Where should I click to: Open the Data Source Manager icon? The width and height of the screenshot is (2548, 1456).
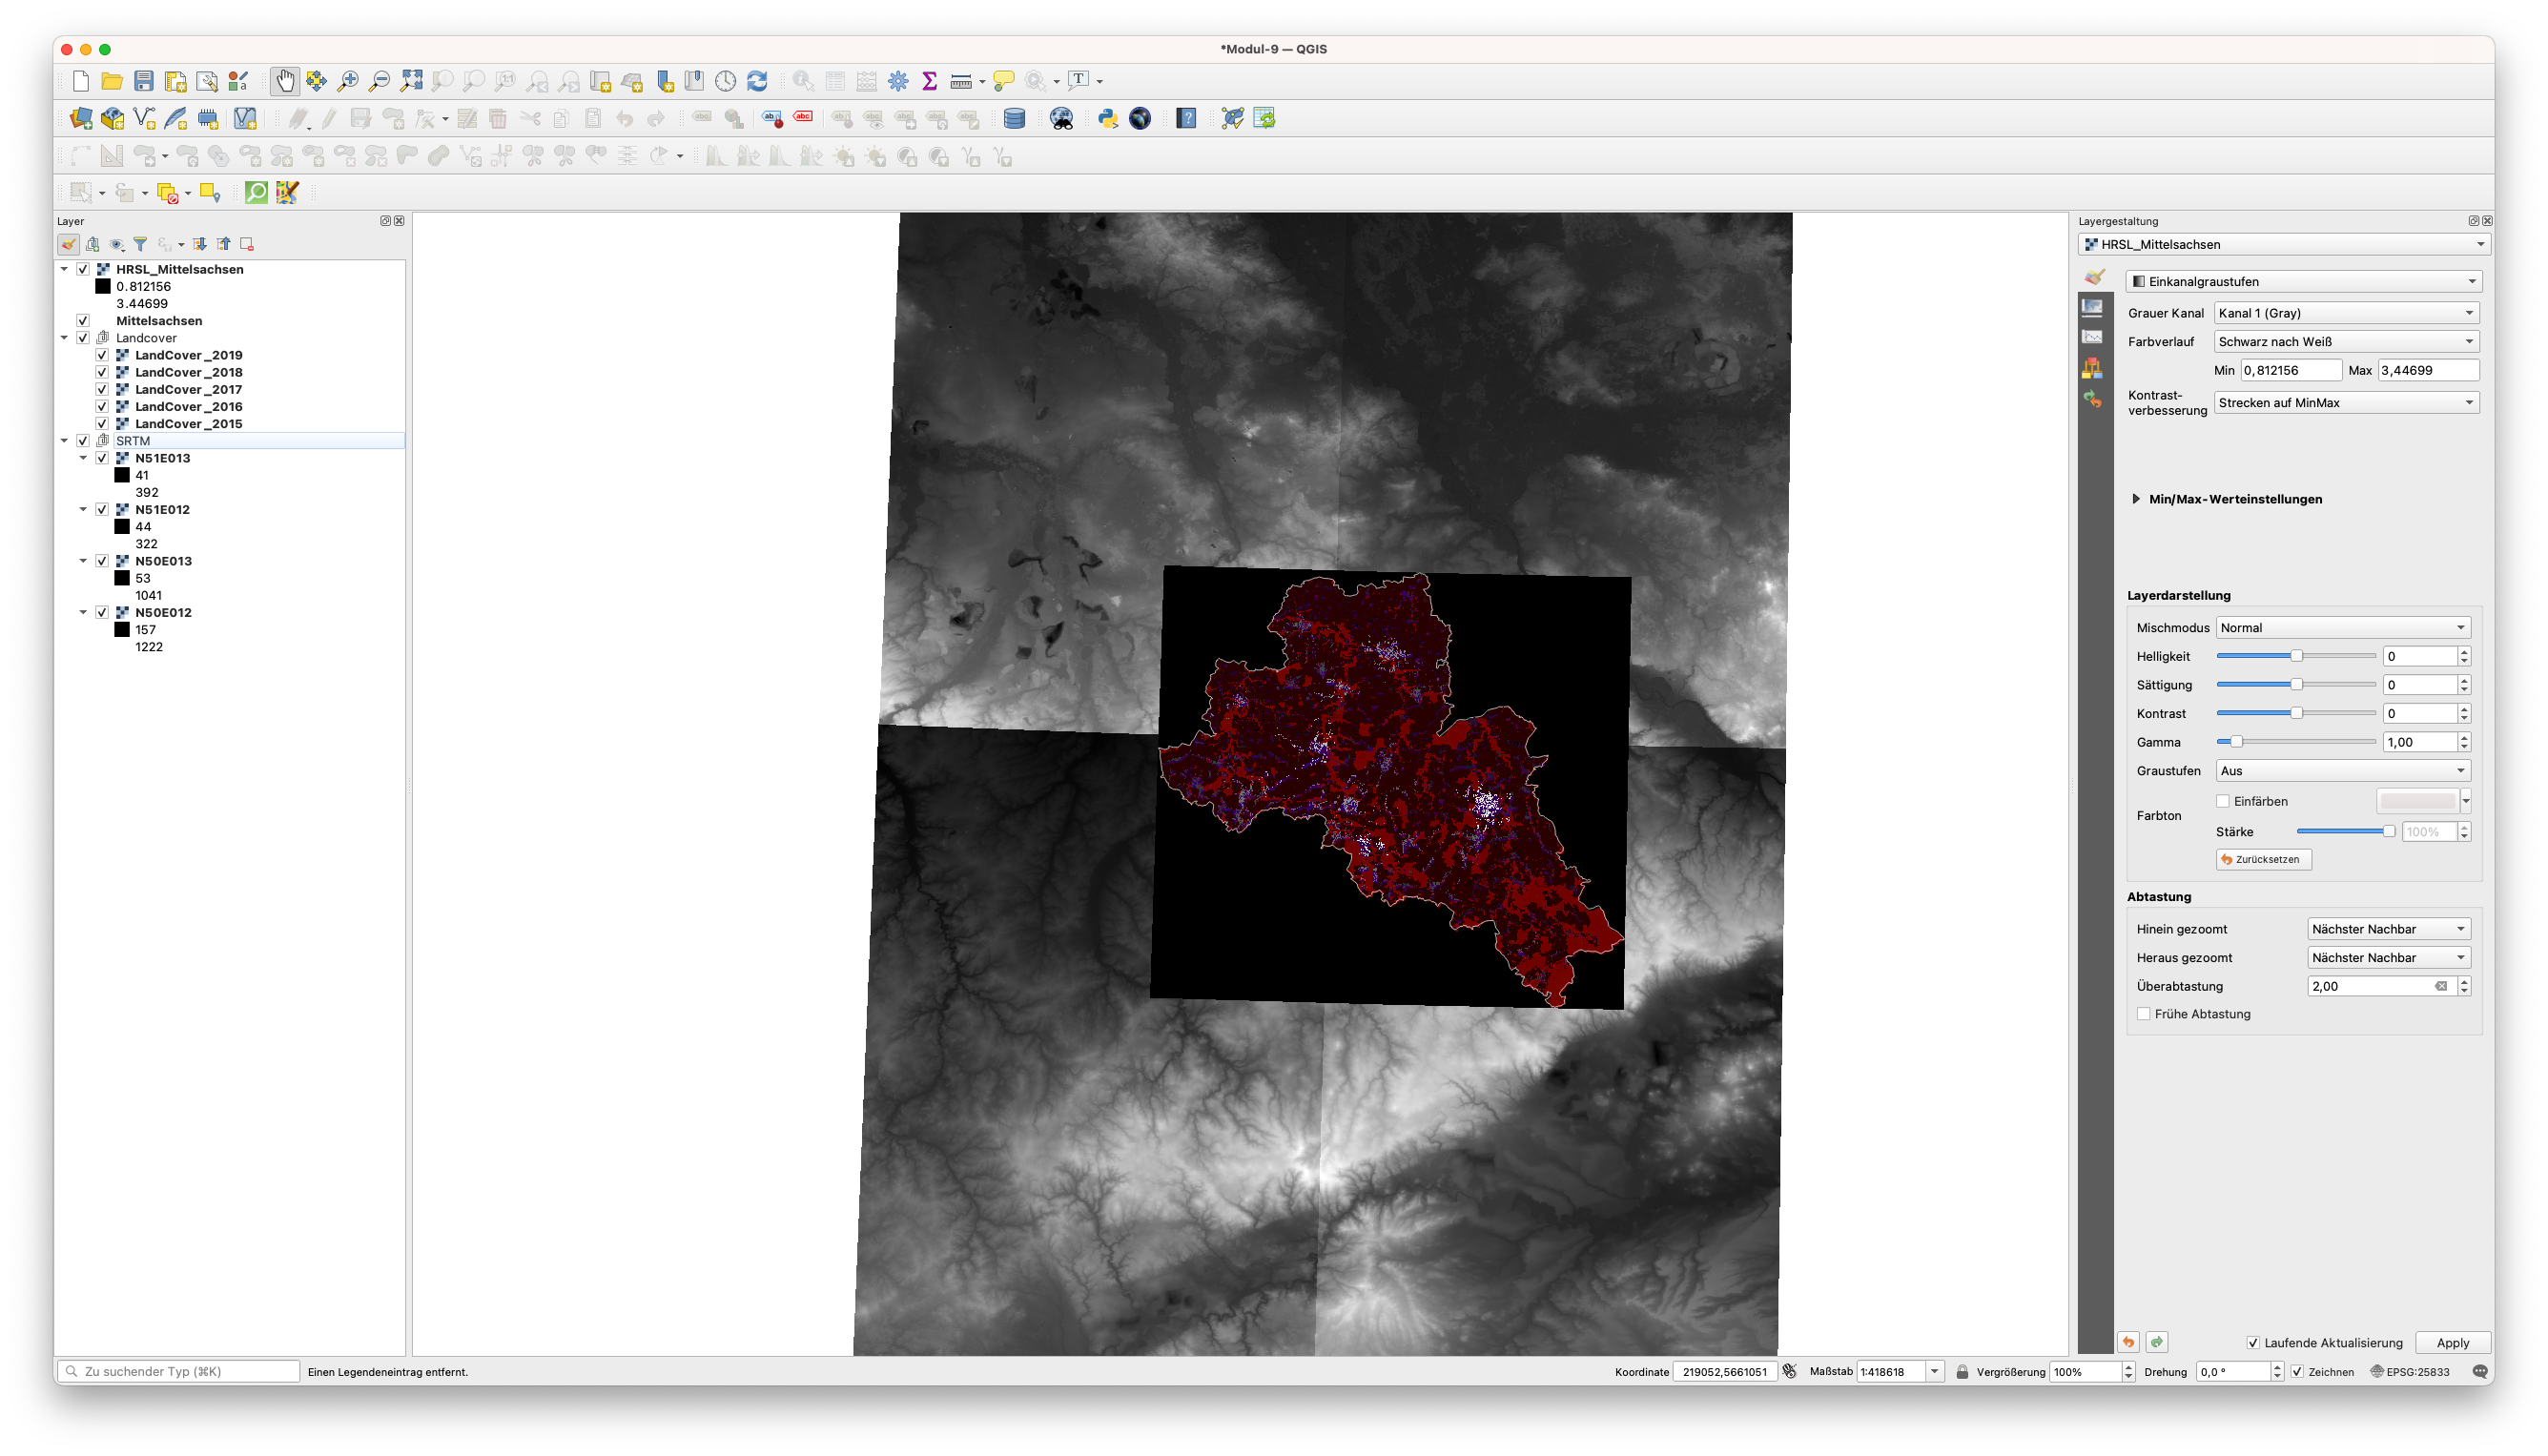click(x=81, y=119)
